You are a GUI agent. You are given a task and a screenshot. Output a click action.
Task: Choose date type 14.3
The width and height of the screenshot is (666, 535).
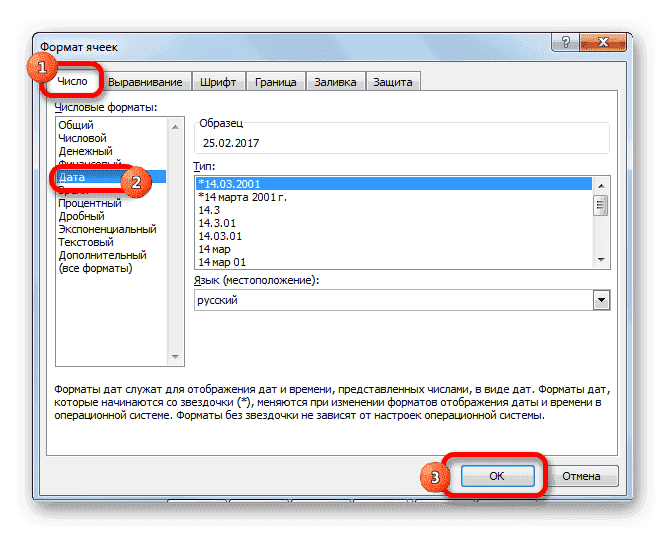point(394,210)
